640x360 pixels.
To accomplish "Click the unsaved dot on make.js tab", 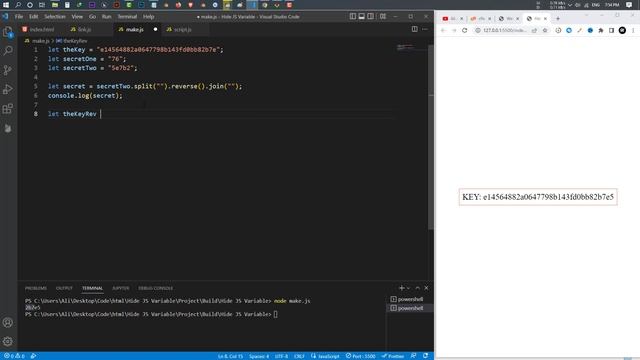I will [156, 29].
